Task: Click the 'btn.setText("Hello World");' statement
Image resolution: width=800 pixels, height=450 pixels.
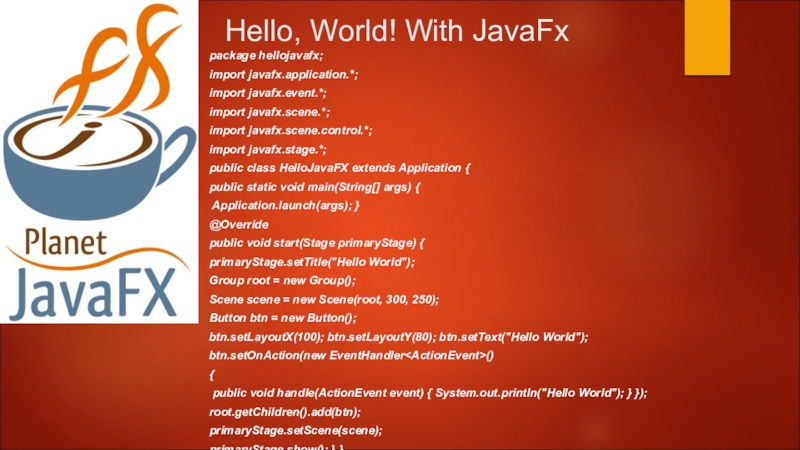Action: pos(514,337)
